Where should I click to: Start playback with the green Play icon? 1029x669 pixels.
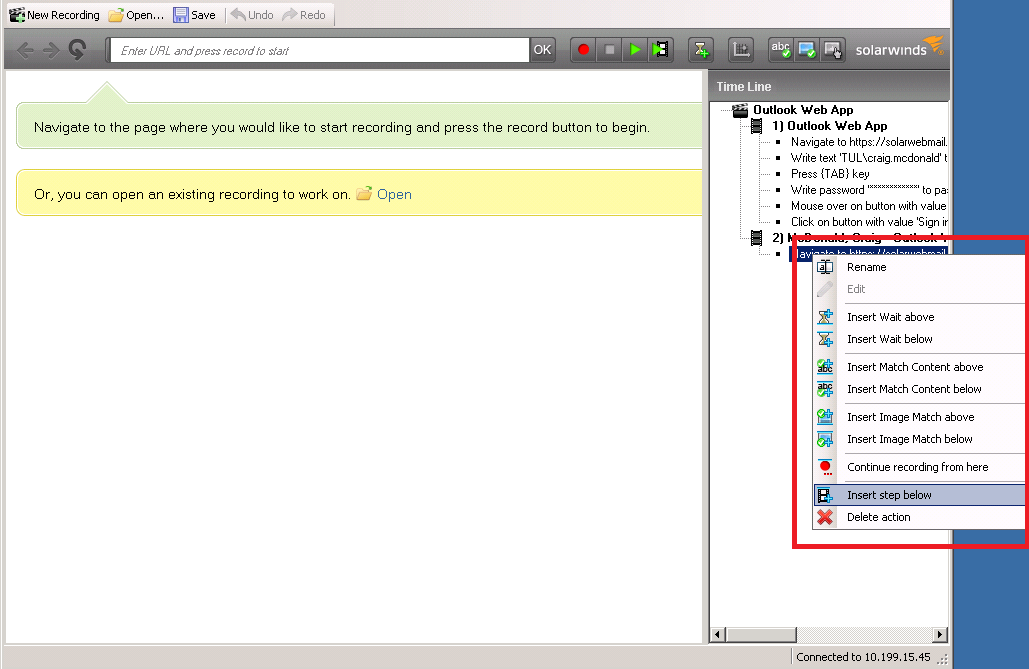tap(634, 49)
